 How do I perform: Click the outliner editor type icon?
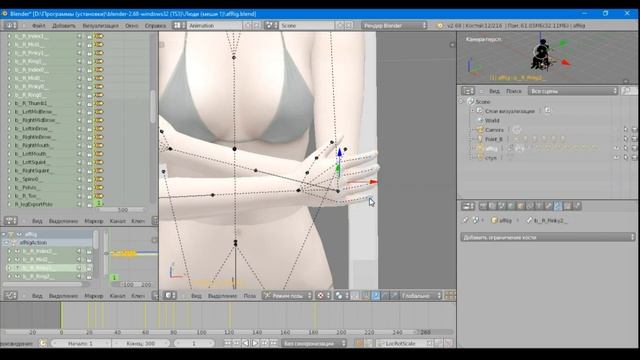(468, 91)
